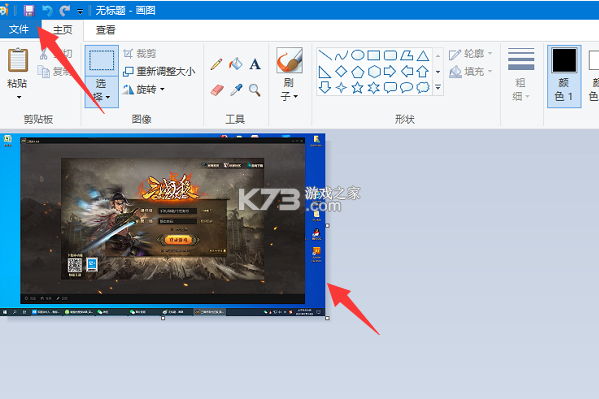Select the pentagon shape
Screen dimensions: 599x399
[x=358, y=71]
